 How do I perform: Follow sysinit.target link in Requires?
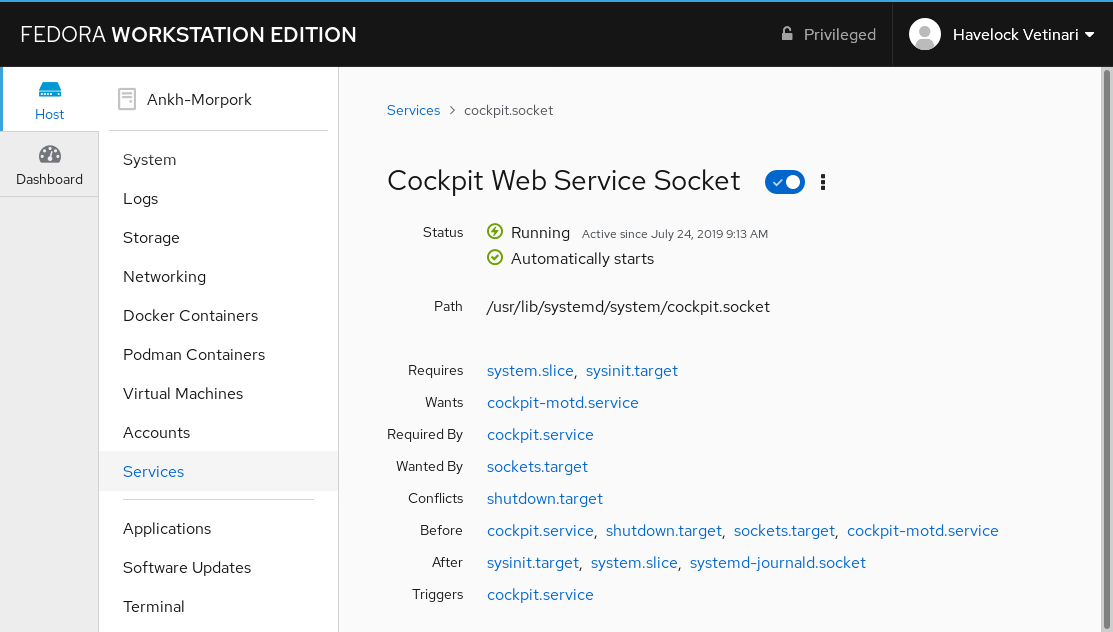[x=632, y=371]
